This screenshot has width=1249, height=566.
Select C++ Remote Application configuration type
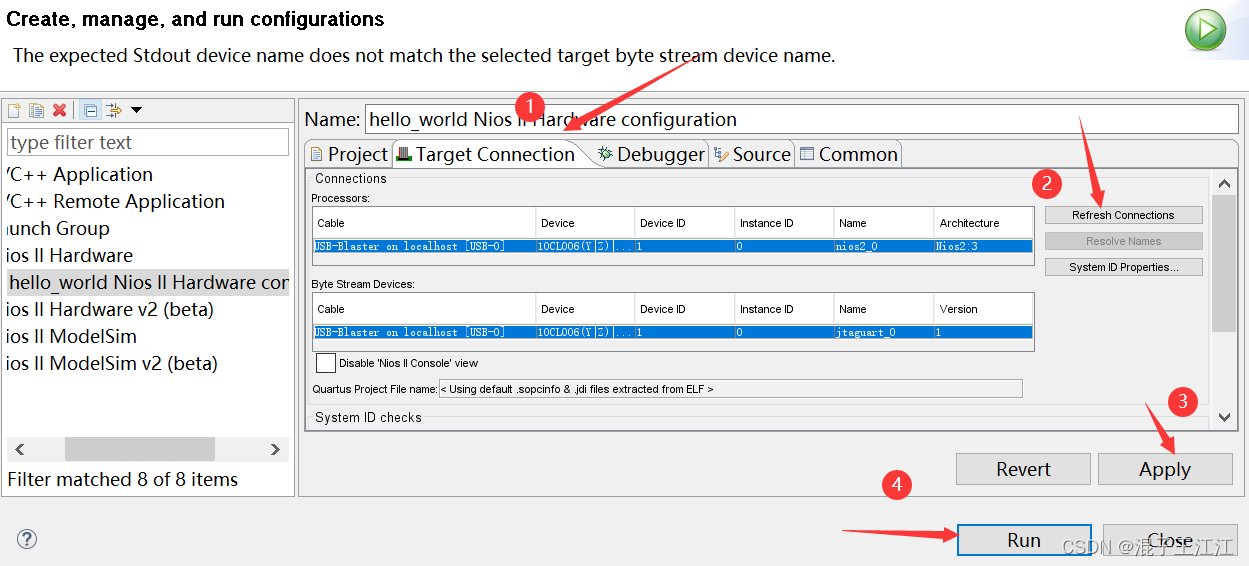pyautogui.click(x=116, y=201)
